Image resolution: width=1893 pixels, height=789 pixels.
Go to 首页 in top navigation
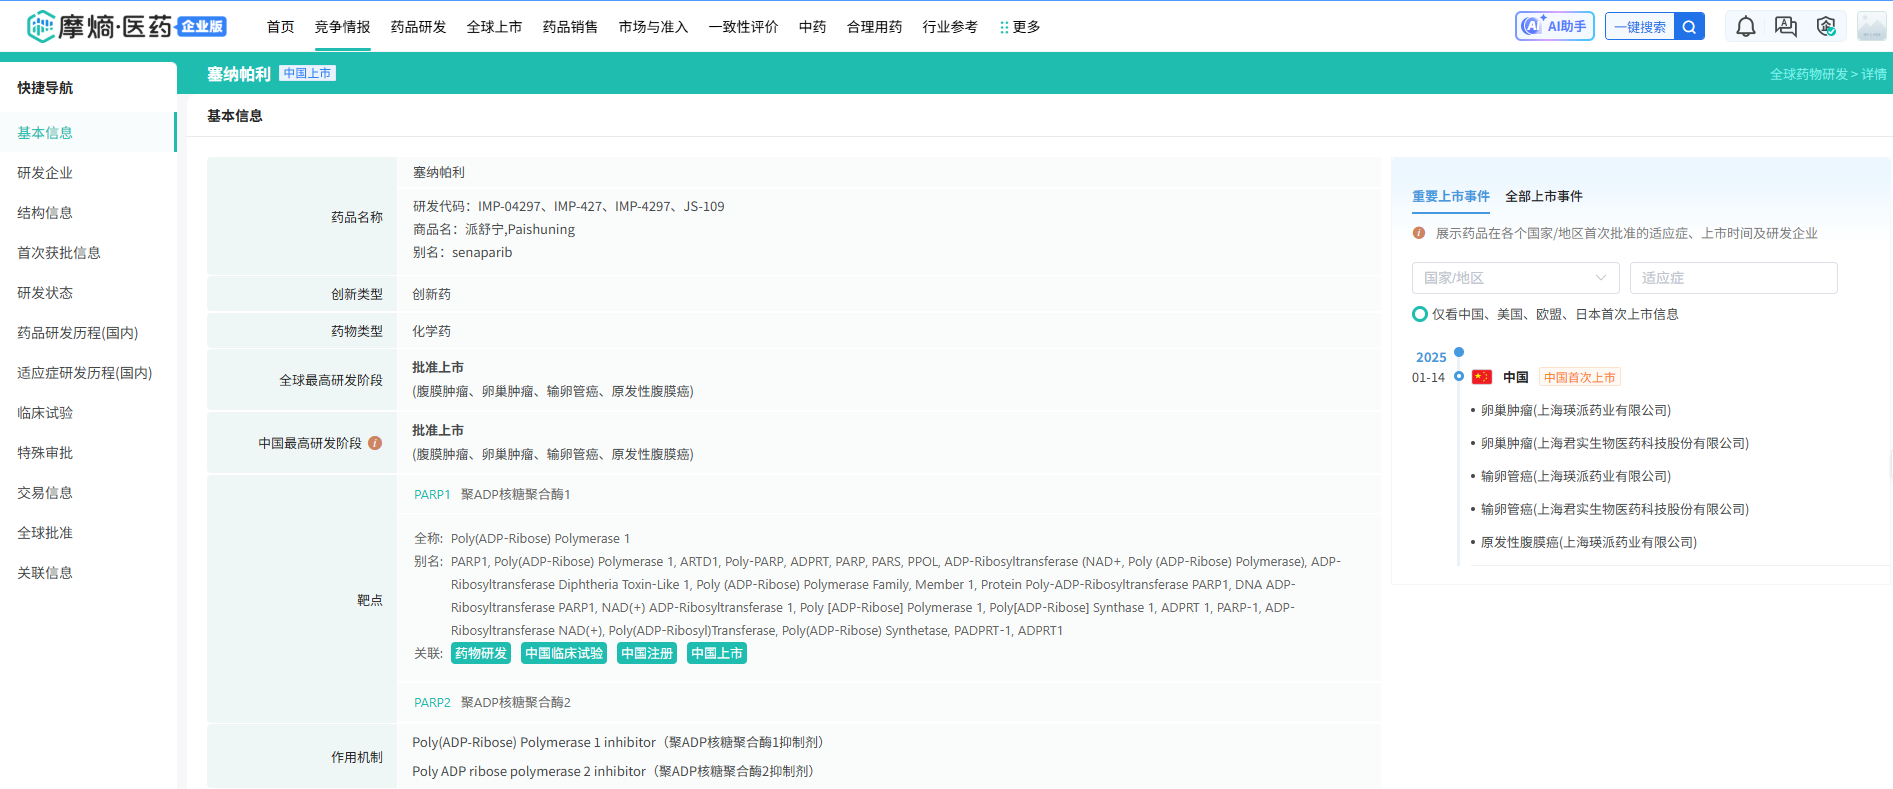coord(281,27)
